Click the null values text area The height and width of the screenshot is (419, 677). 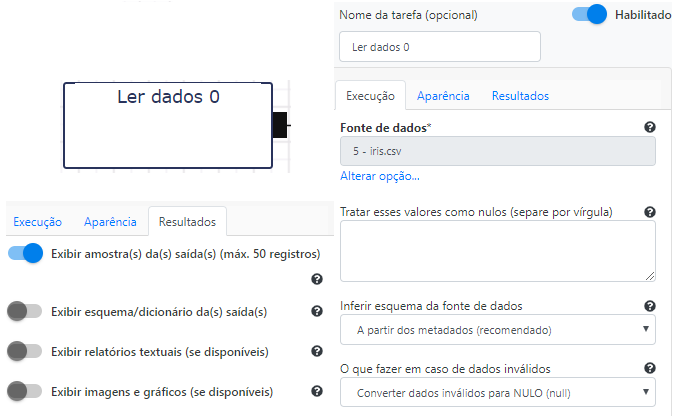click(498, 251)
